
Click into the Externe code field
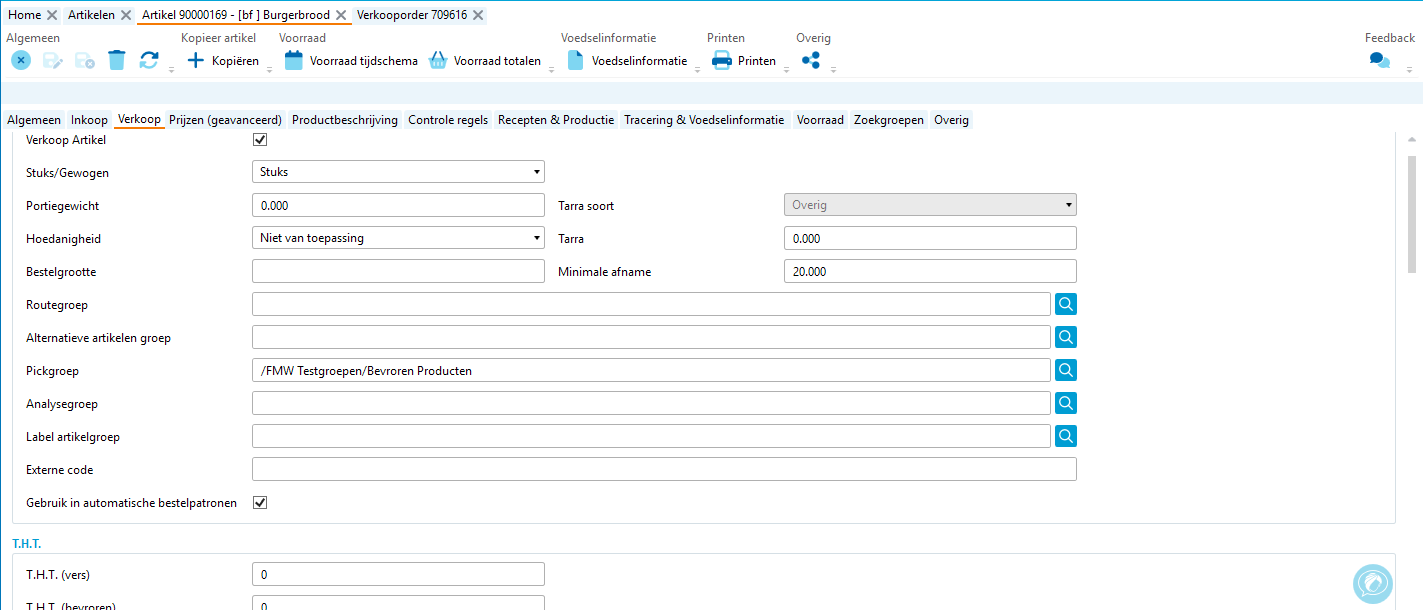point(664,469)
